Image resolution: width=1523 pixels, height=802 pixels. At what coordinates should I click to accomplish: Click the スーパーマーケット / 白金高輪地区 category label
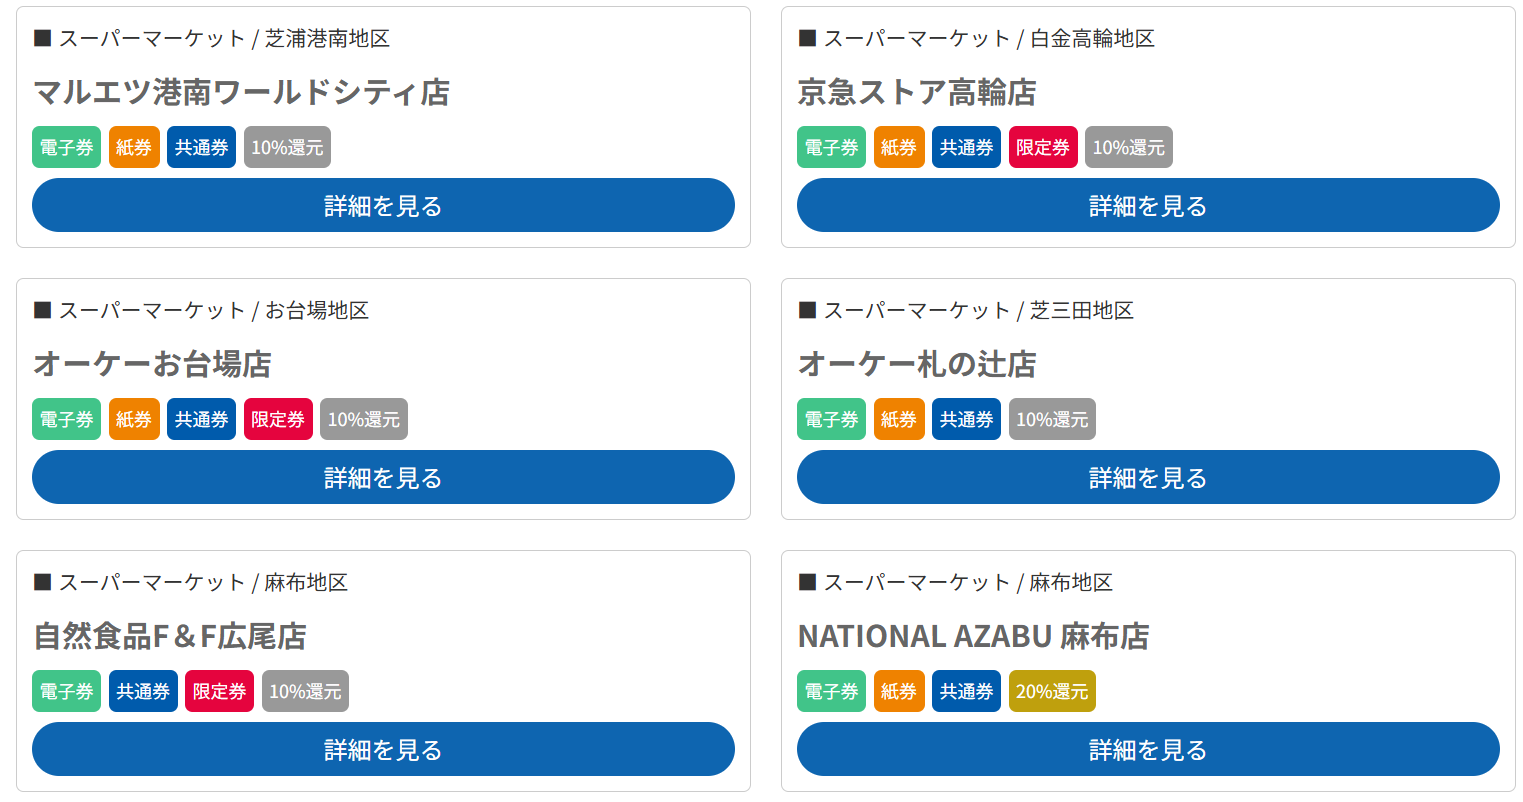tap(977, 38)
